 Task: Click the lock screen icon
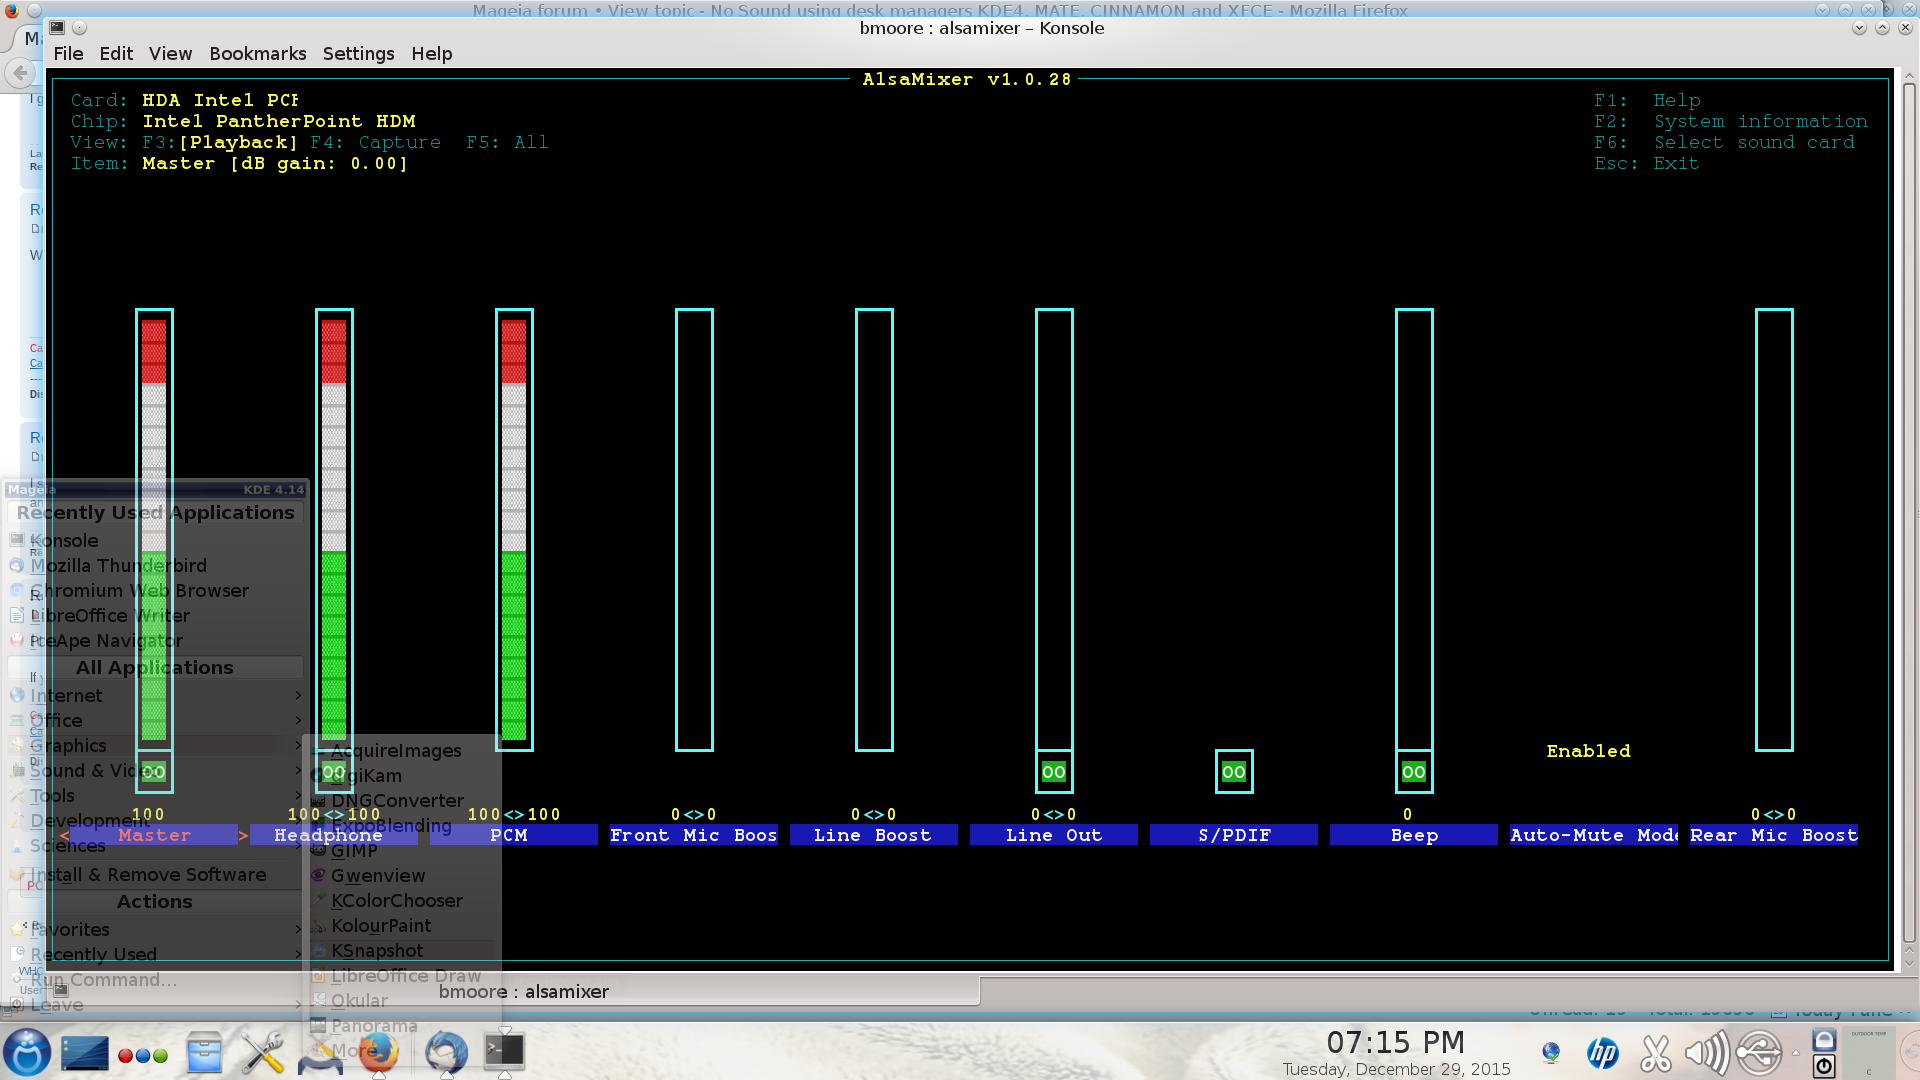pyautogui.click(x=1824, y=1040)
